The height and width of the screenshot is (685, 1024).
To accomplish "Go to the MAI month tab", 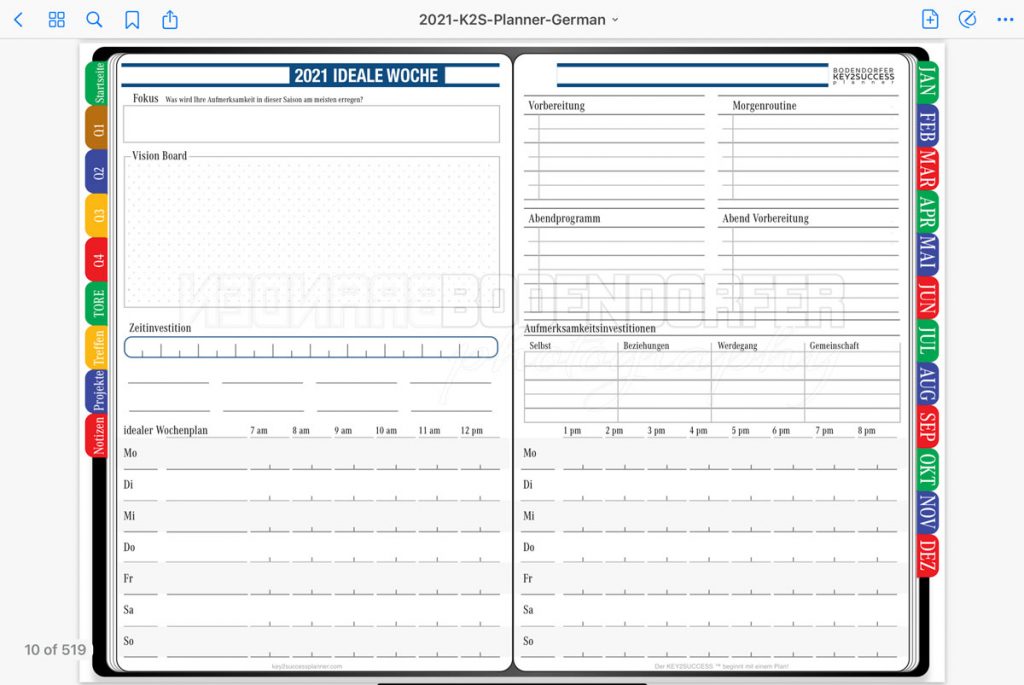I will point(927,255).
